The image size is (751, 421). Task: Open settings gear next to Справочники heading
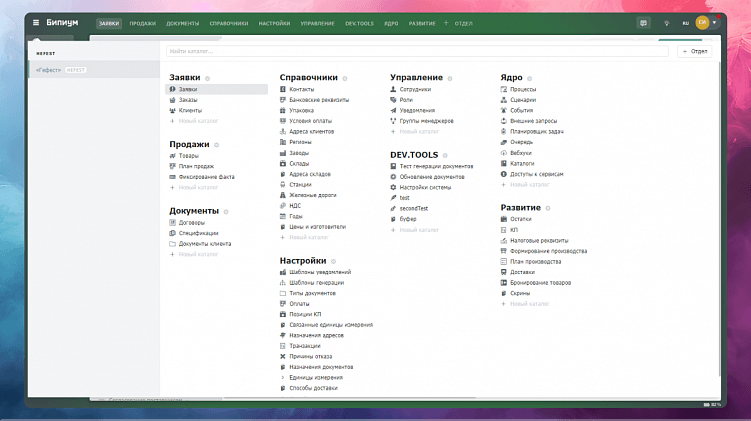tap(345, 78)
